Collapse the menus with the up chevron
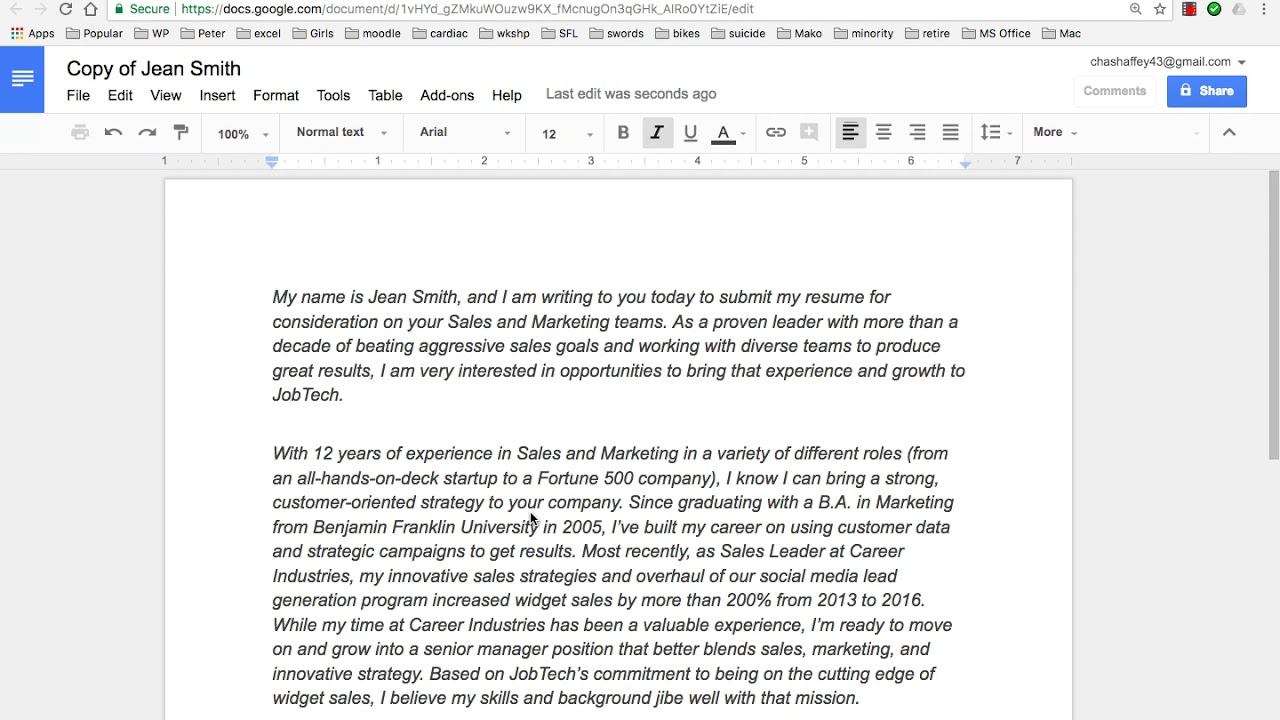Viewport: 1280px width, 720px height. tap(1229, 132)
